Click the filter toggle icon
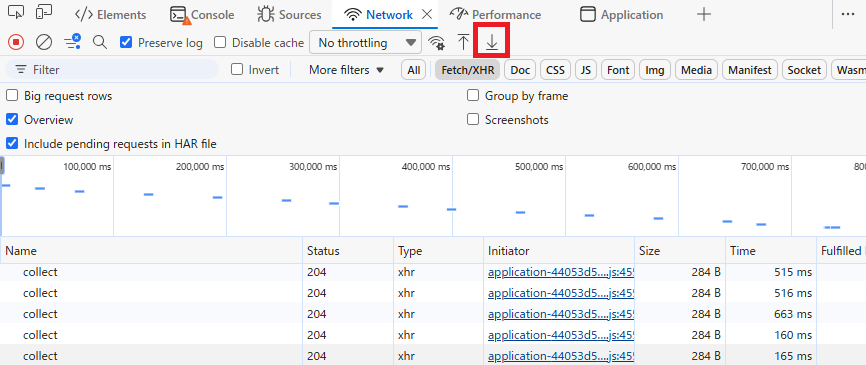The height and width of the screenshot is (365, 866). point(72,42)
